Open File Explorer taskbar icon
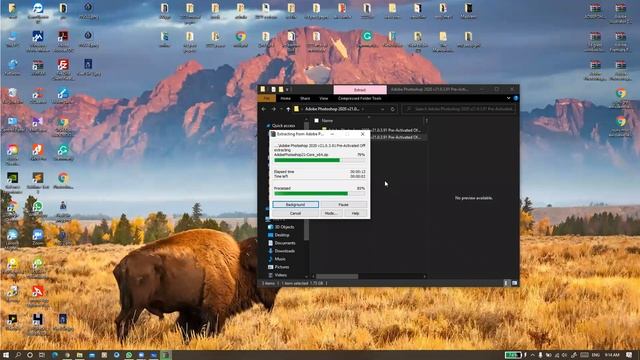The image size is (640, 360). [80, 355]
